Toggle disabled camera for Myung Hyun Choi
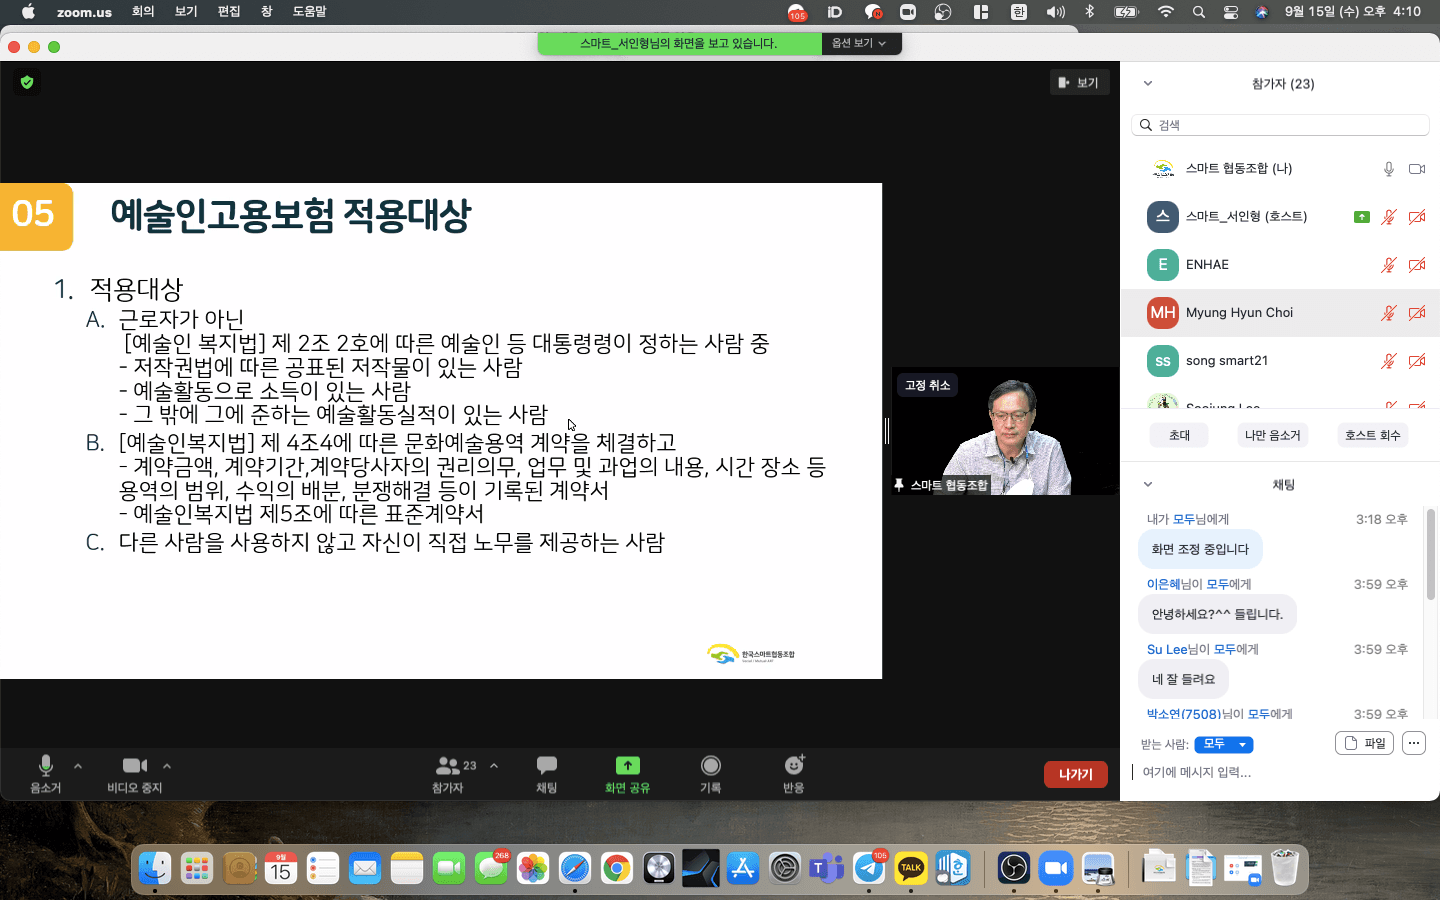This screenshot has width=1440, height=900. point(1417,313)
